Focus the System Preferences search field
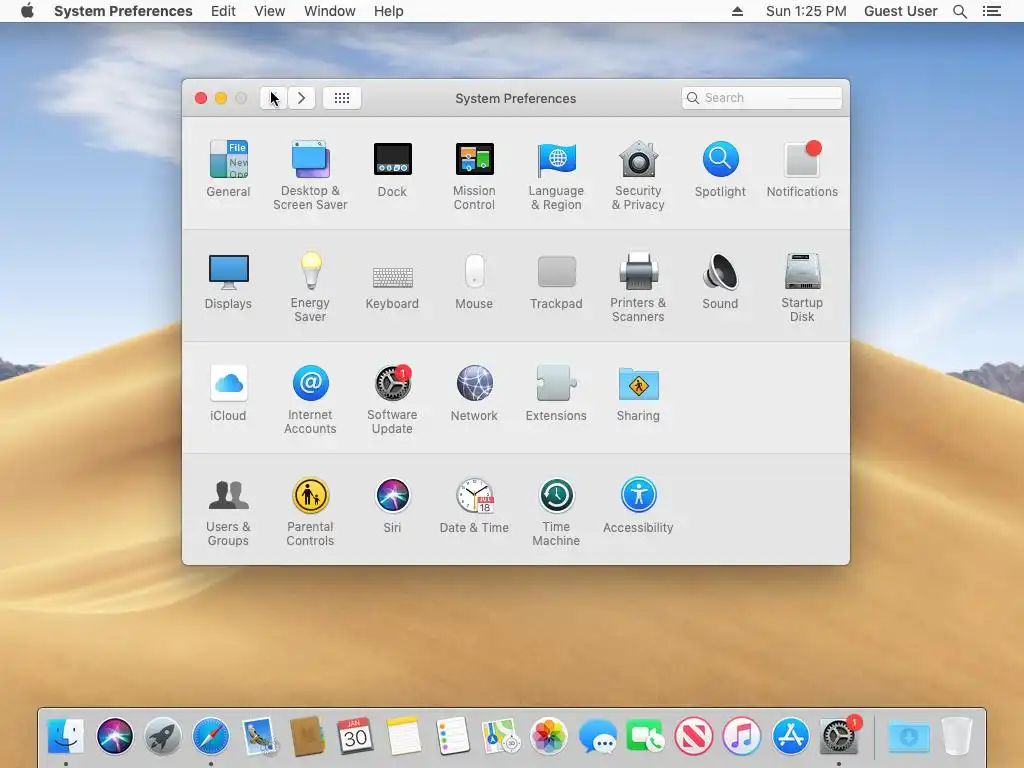The height and width of the screenshot is (768, 1024). click(761, 98)
